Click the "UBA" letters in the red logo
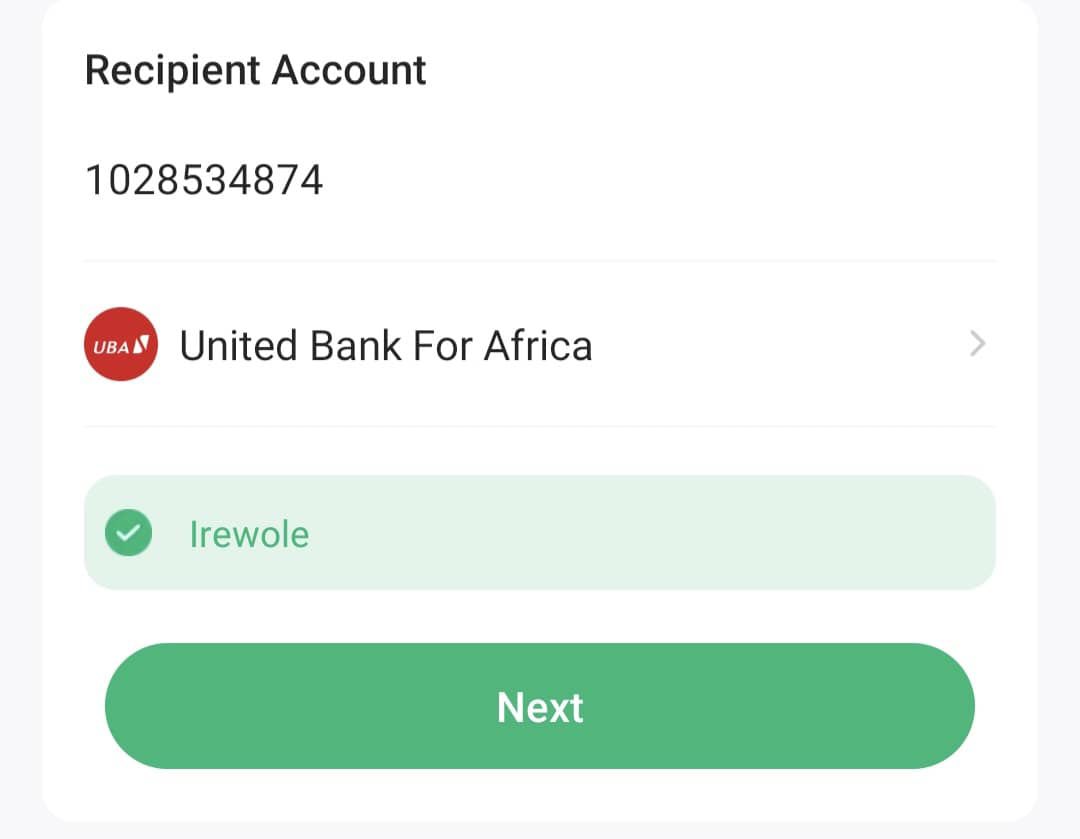The width and height of the screenshot is (1080, 839). tap(111, 346)
